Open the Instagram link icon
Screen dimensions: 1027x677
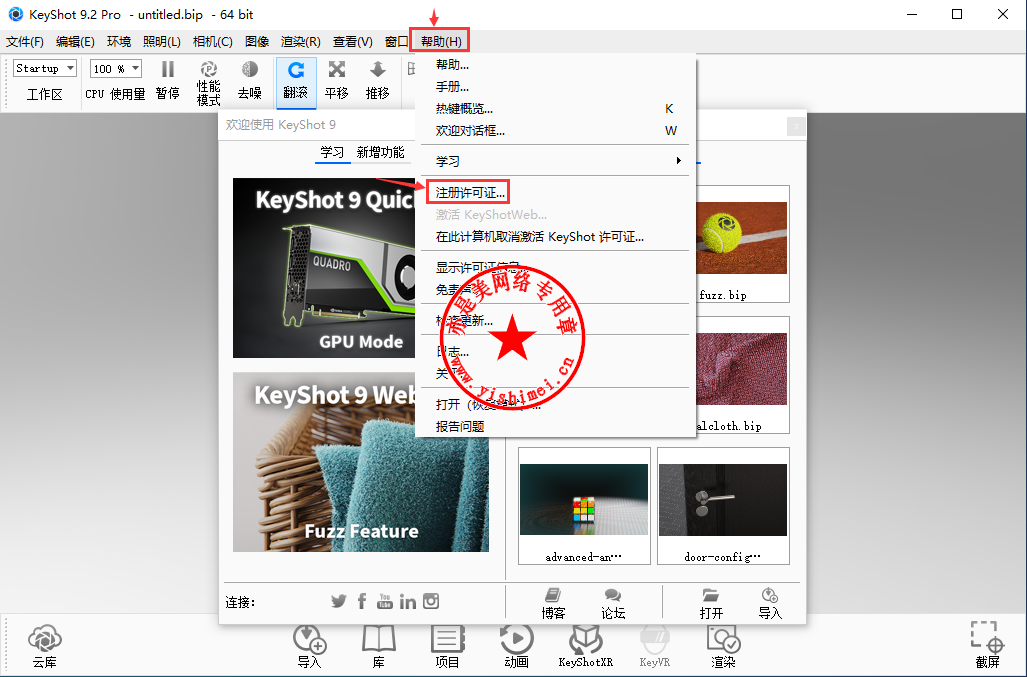[x=431, y=601]
